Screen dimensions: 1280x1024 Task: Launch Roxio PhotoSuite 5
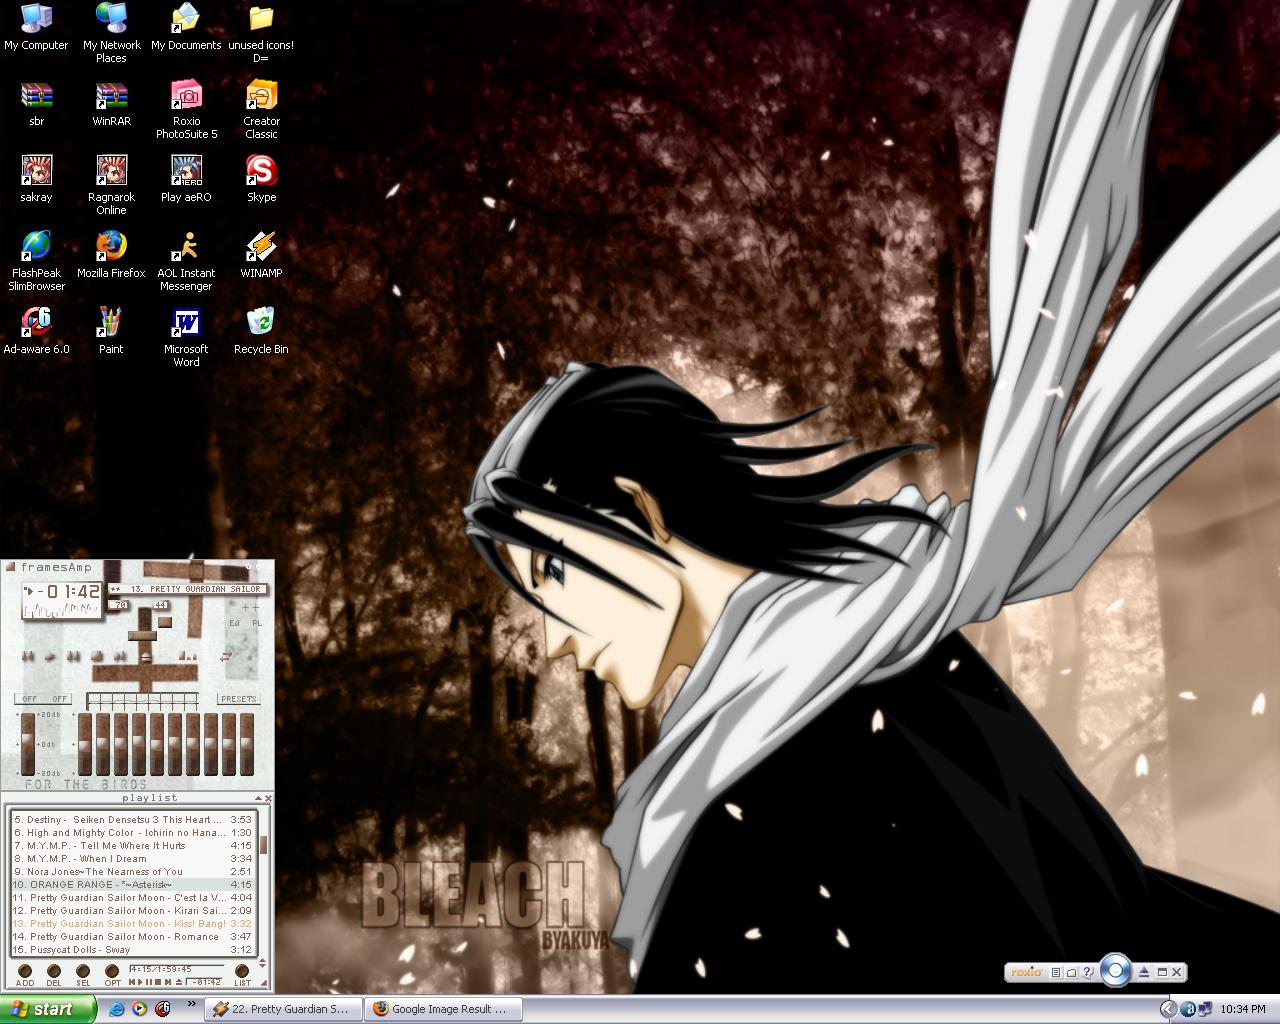tap(186, 110)
